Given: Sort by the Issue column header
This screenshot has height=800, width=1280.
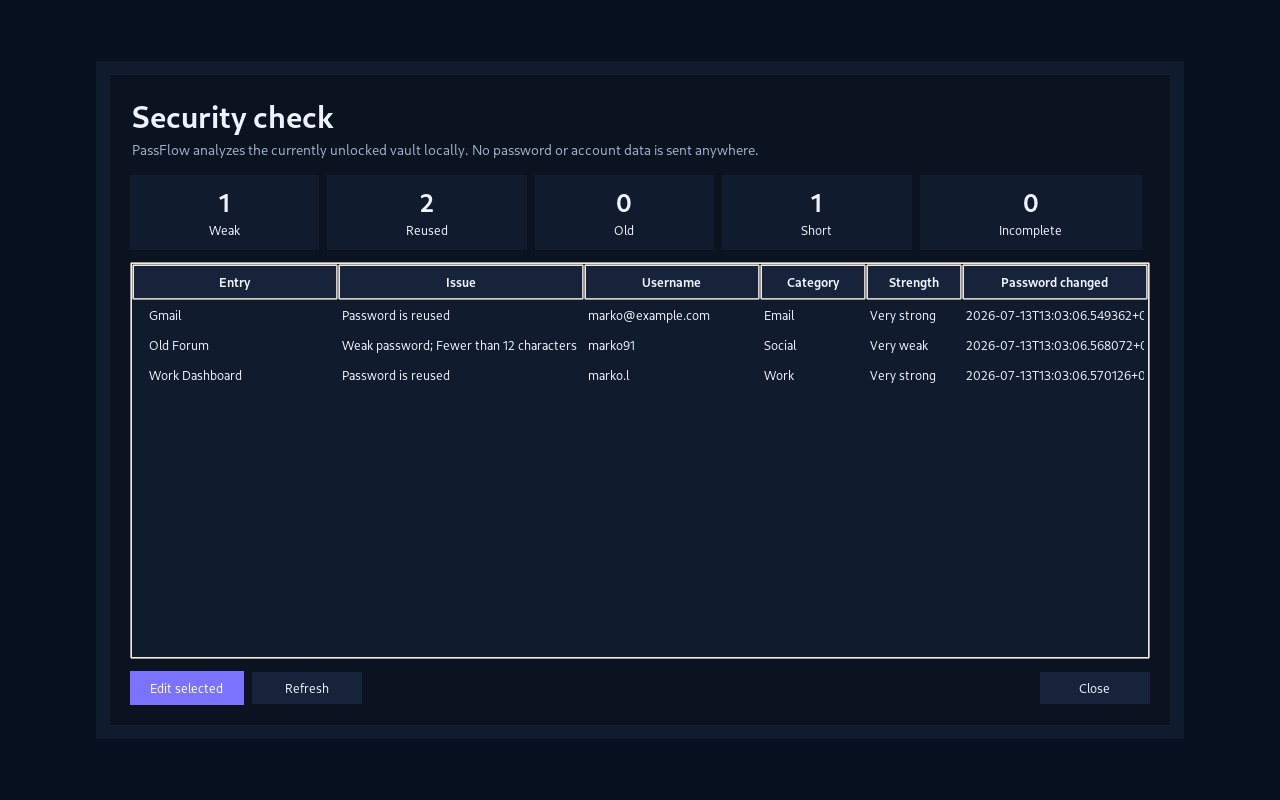Looking at the screenshot, I should pos(461,282).
